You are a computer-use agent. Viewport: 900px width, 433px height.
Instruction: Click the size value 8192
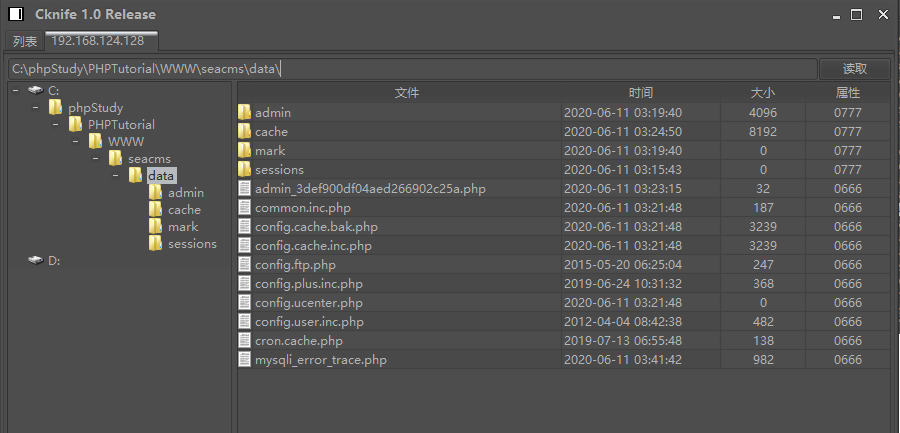[763, 132]
